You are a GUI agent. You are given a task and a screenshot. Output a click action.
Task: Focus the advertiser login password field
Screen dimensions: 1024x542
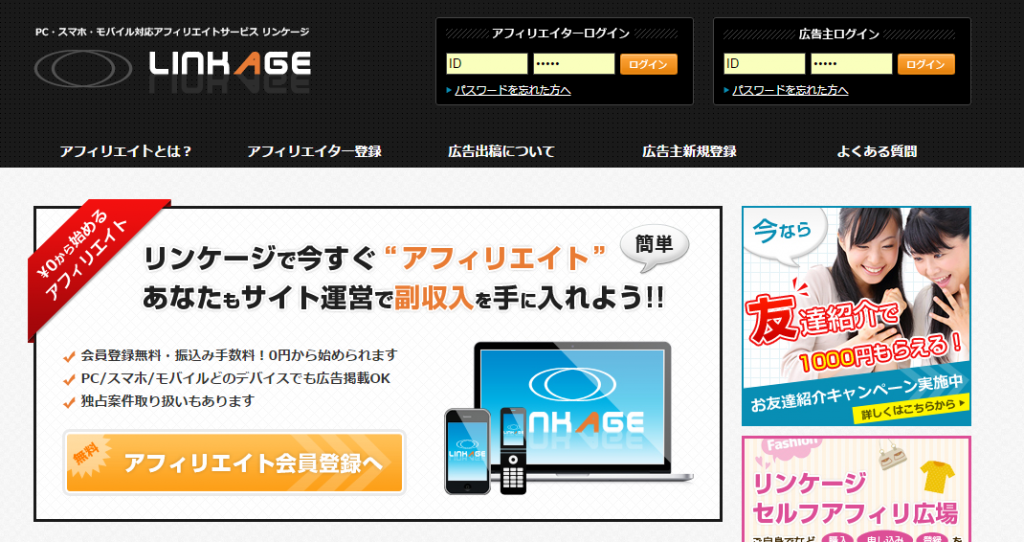[x=851, y=64]
